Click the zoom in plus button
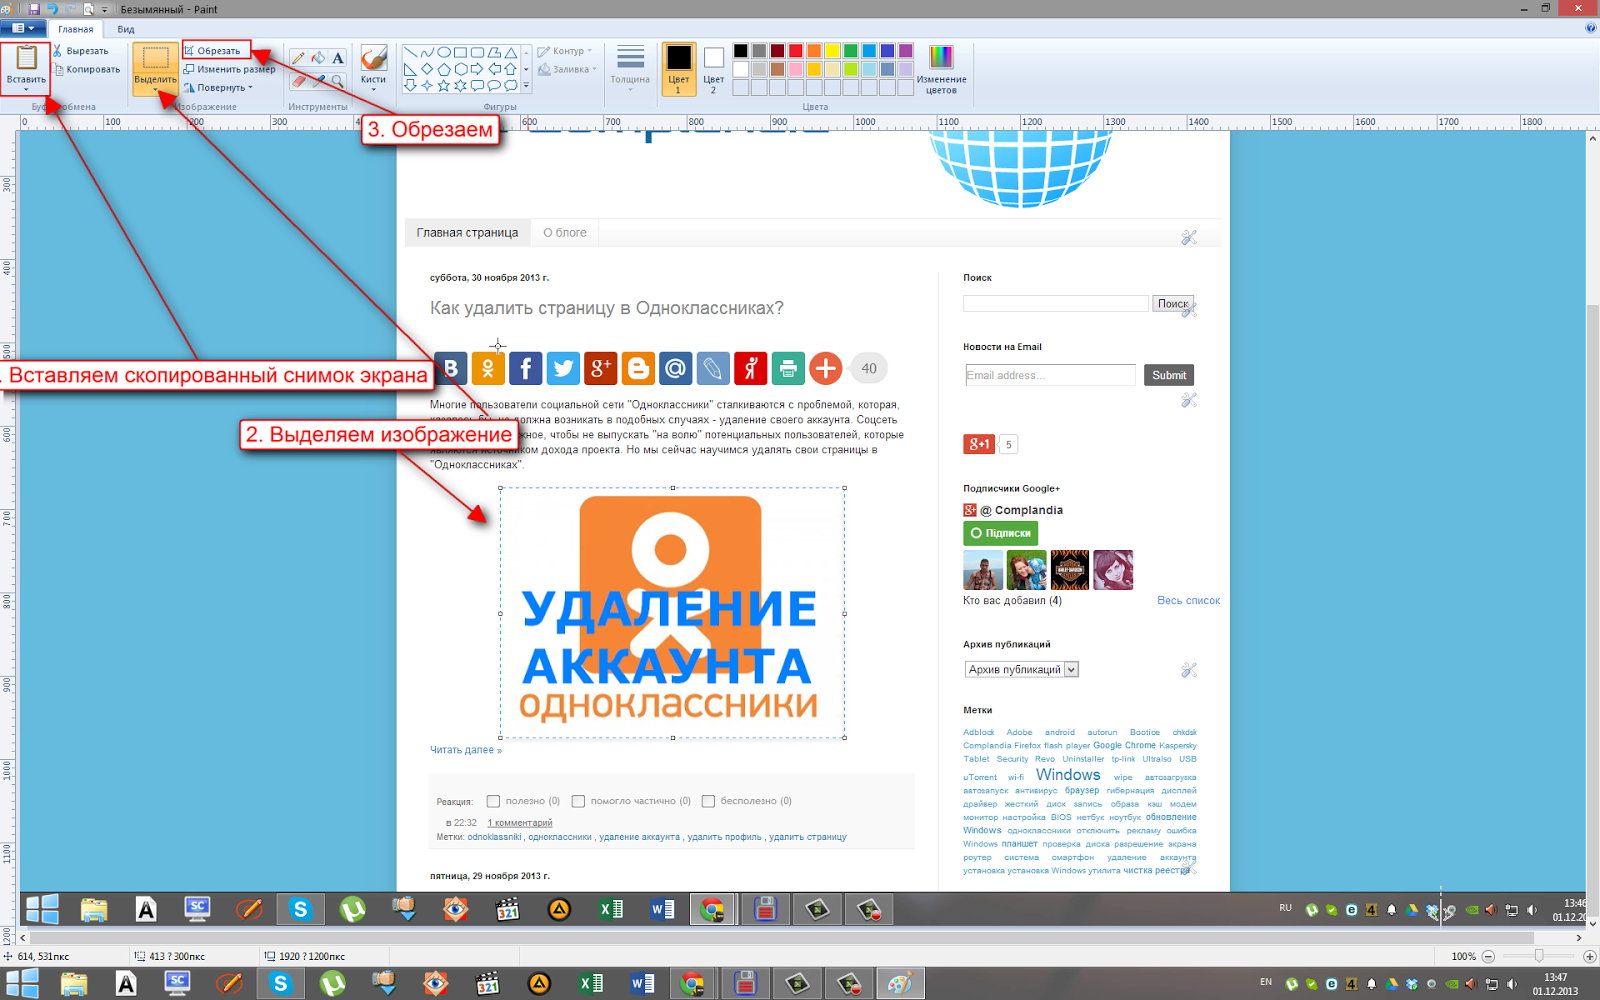The image size is (1600, 1000). tap(1589, 956)
